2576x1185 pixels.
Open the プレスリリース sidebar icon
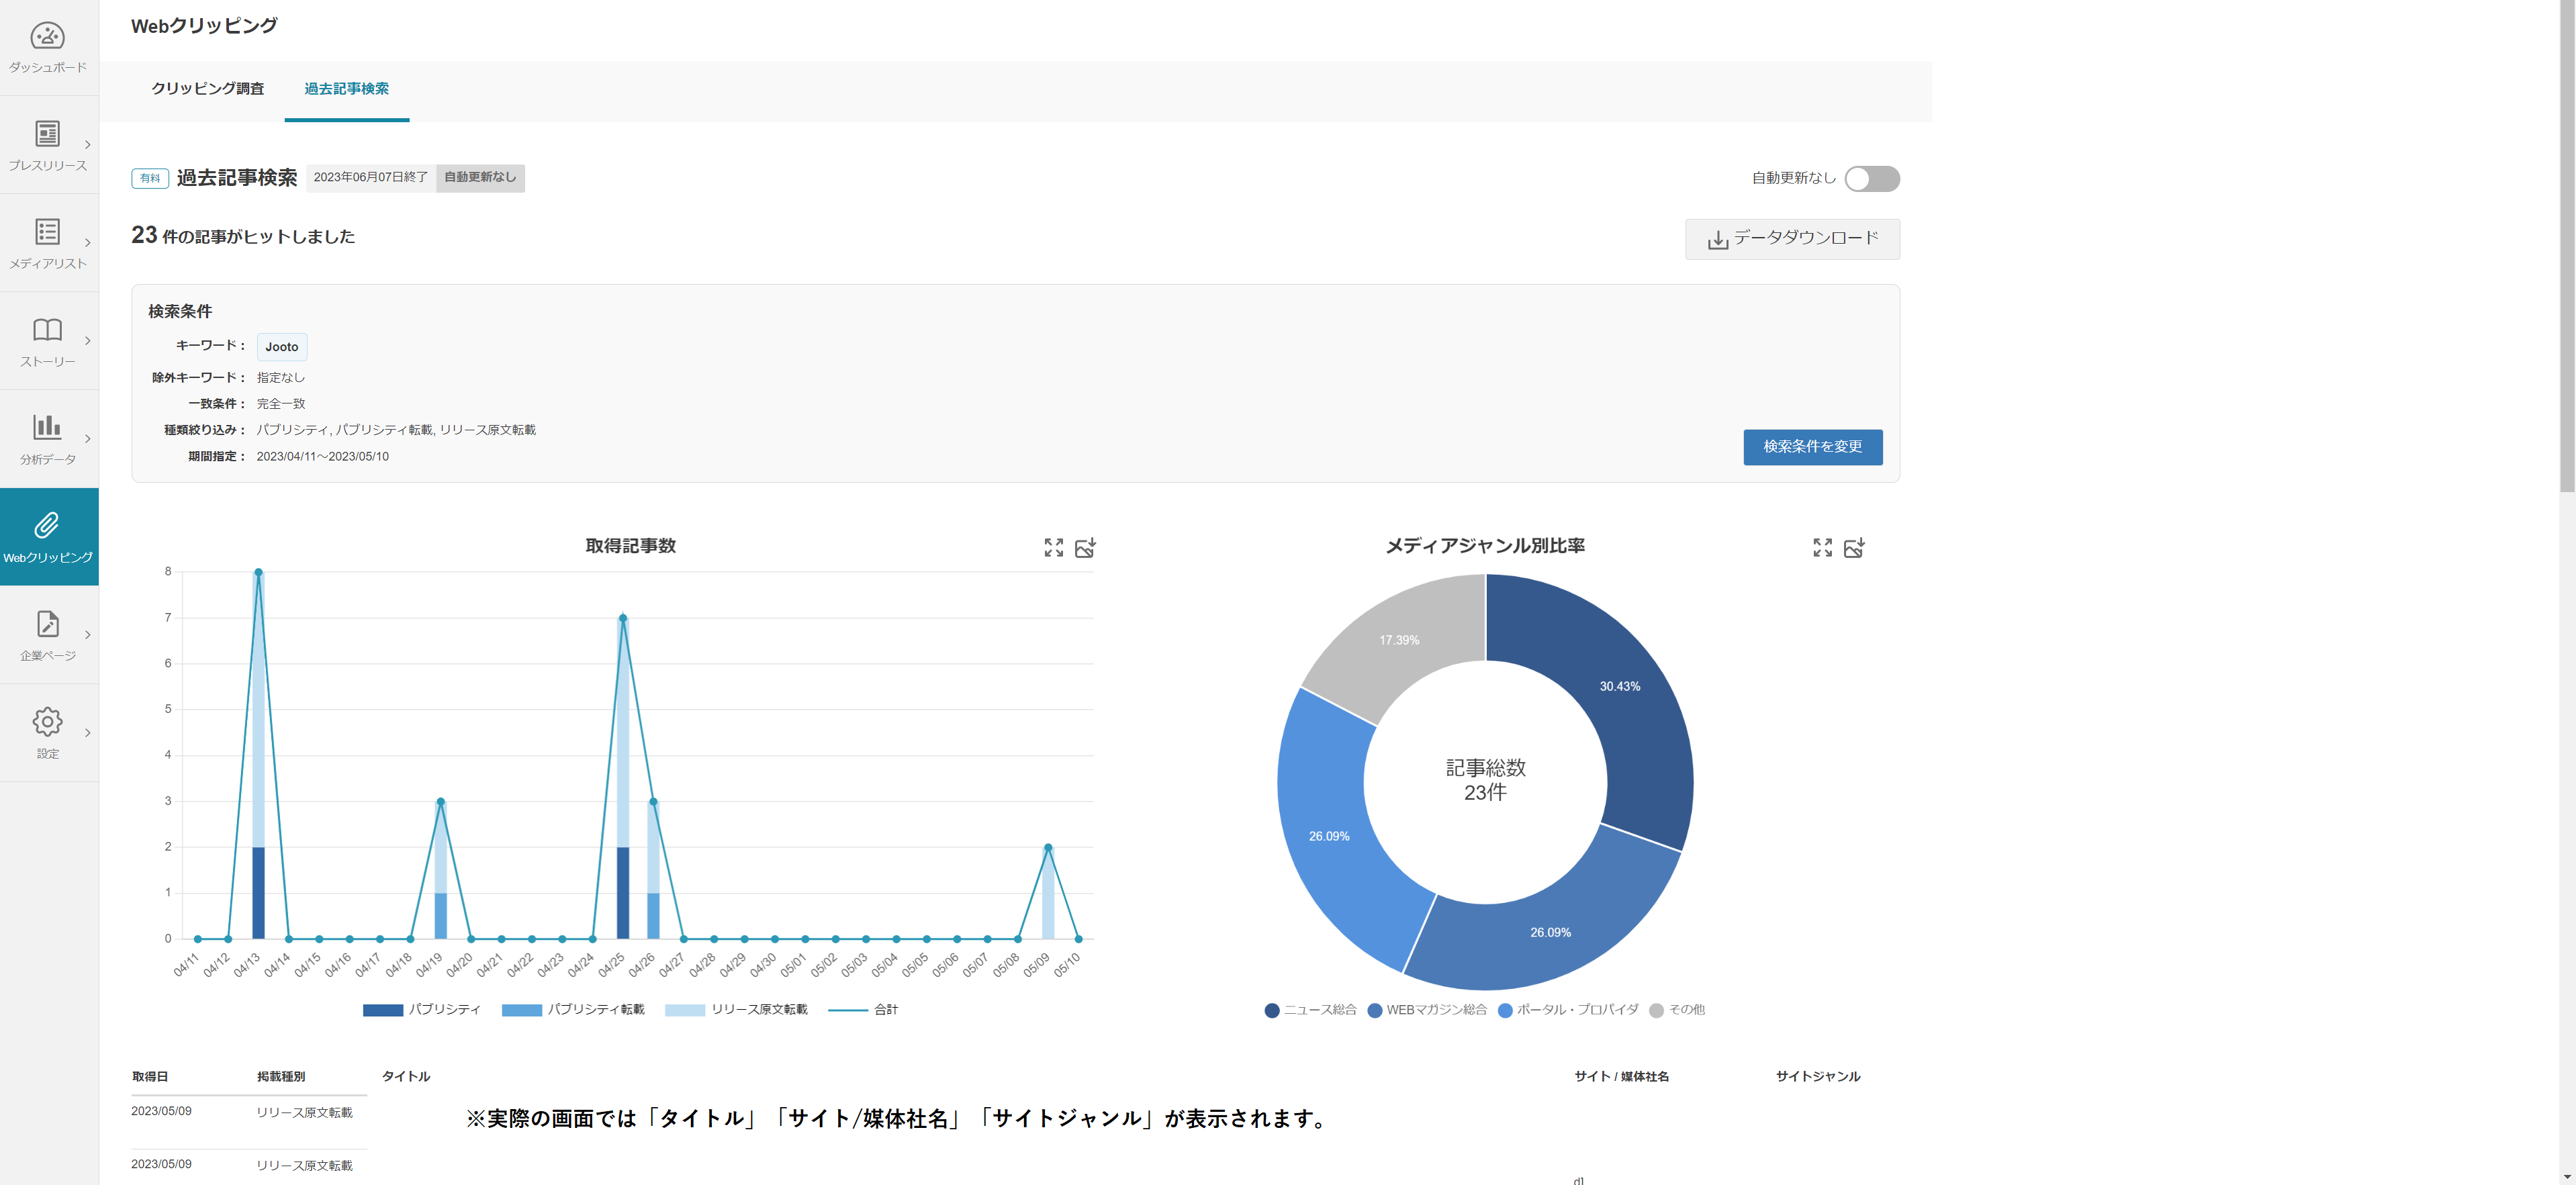point(48,134)
